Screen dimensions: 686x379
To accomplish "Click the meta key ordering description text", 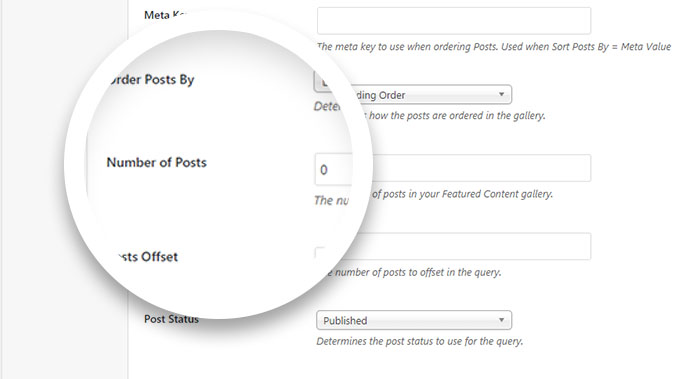I will (x=494, y=47).
